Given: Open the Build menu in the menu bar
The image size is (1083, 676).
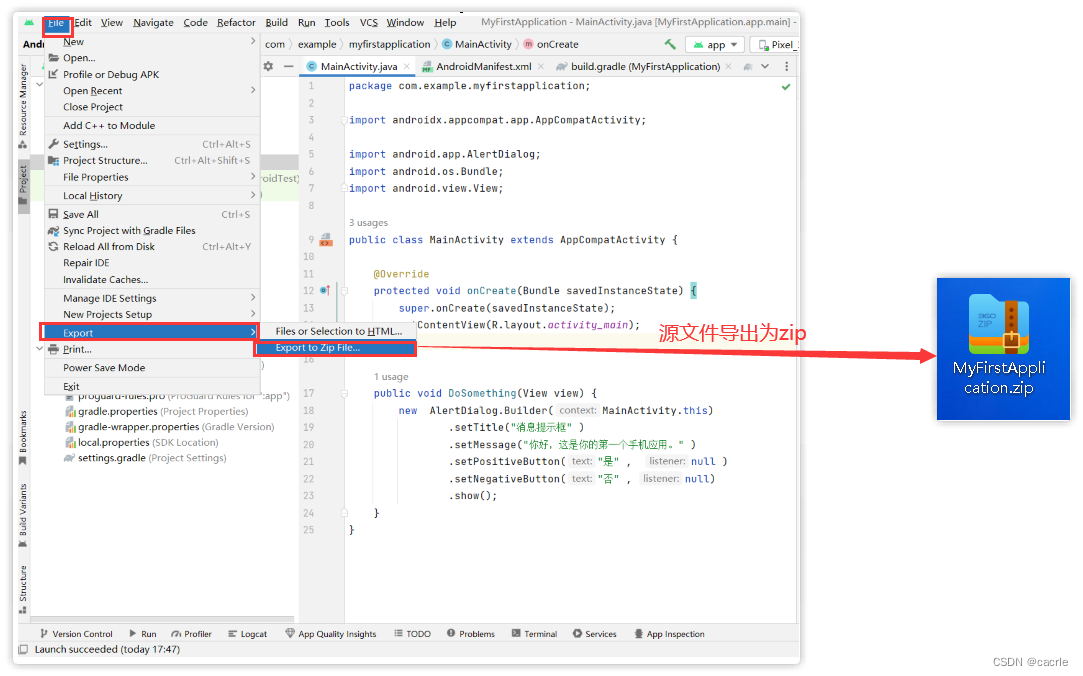Looking at the screenshot, I should 276,23.
